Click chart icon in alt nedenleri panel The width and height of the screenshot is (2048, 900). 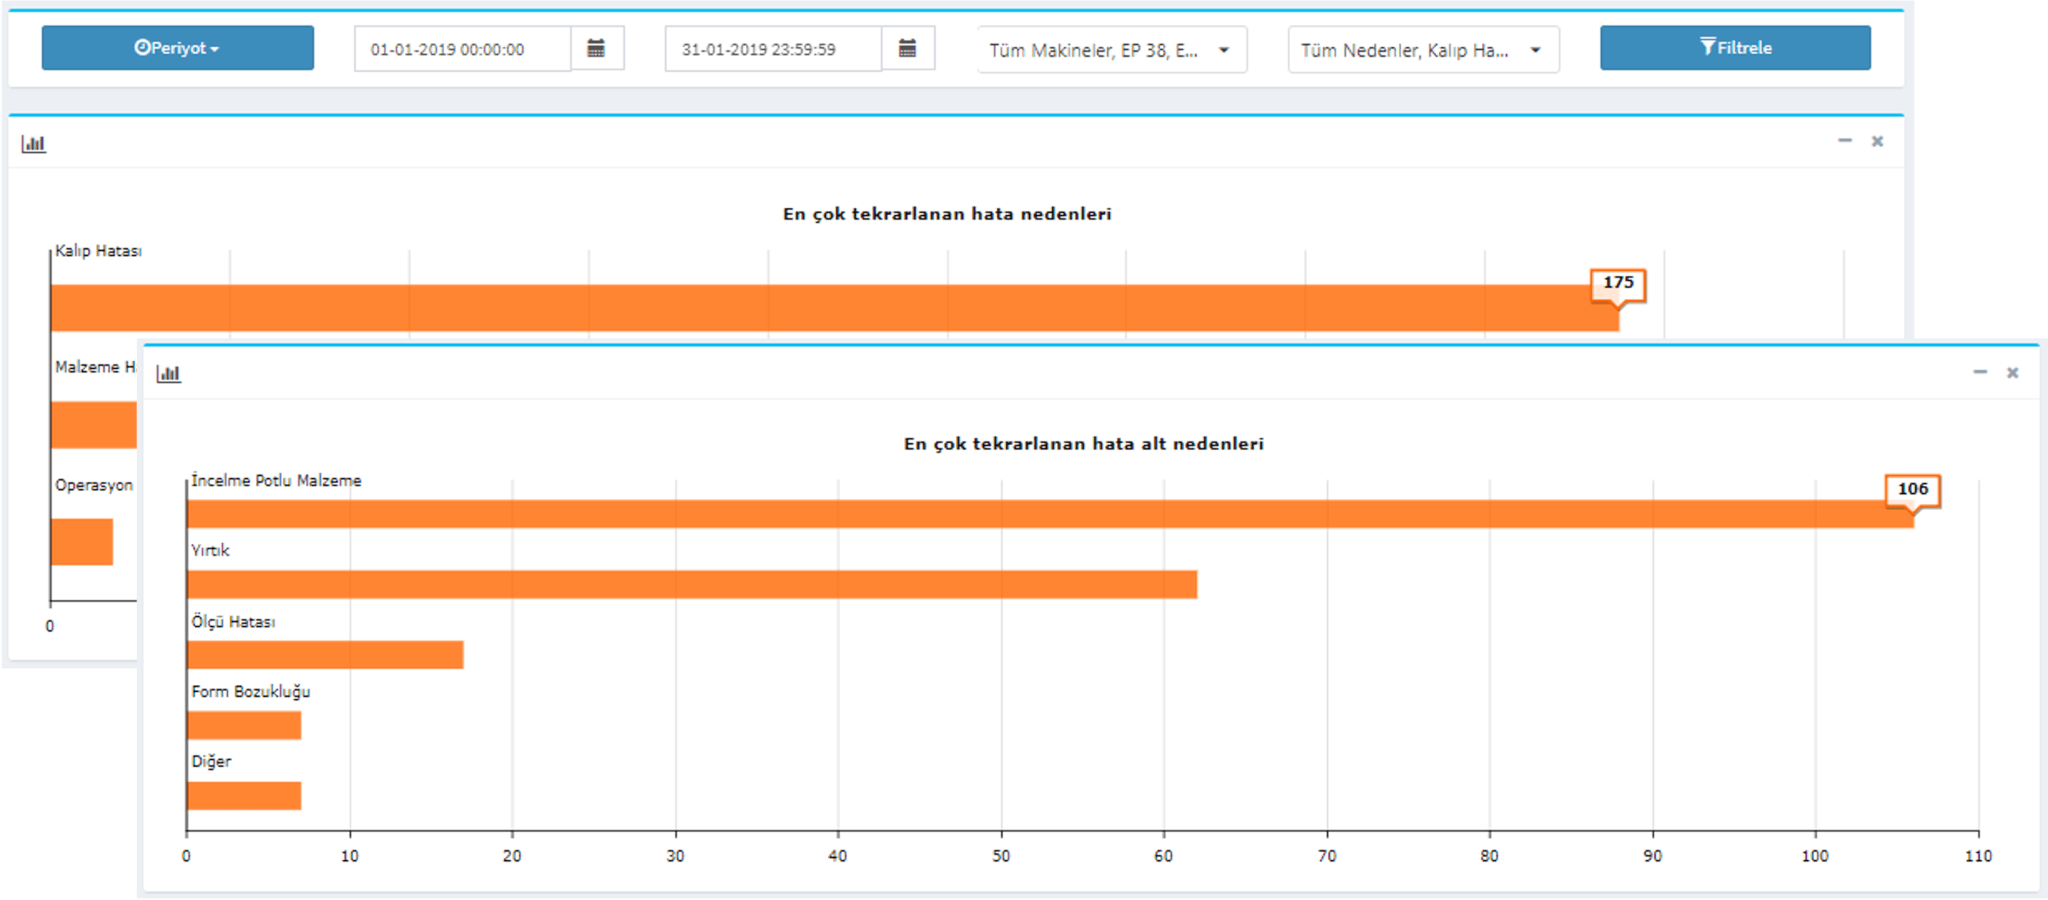pyautogui.click(x=169, y=374)
